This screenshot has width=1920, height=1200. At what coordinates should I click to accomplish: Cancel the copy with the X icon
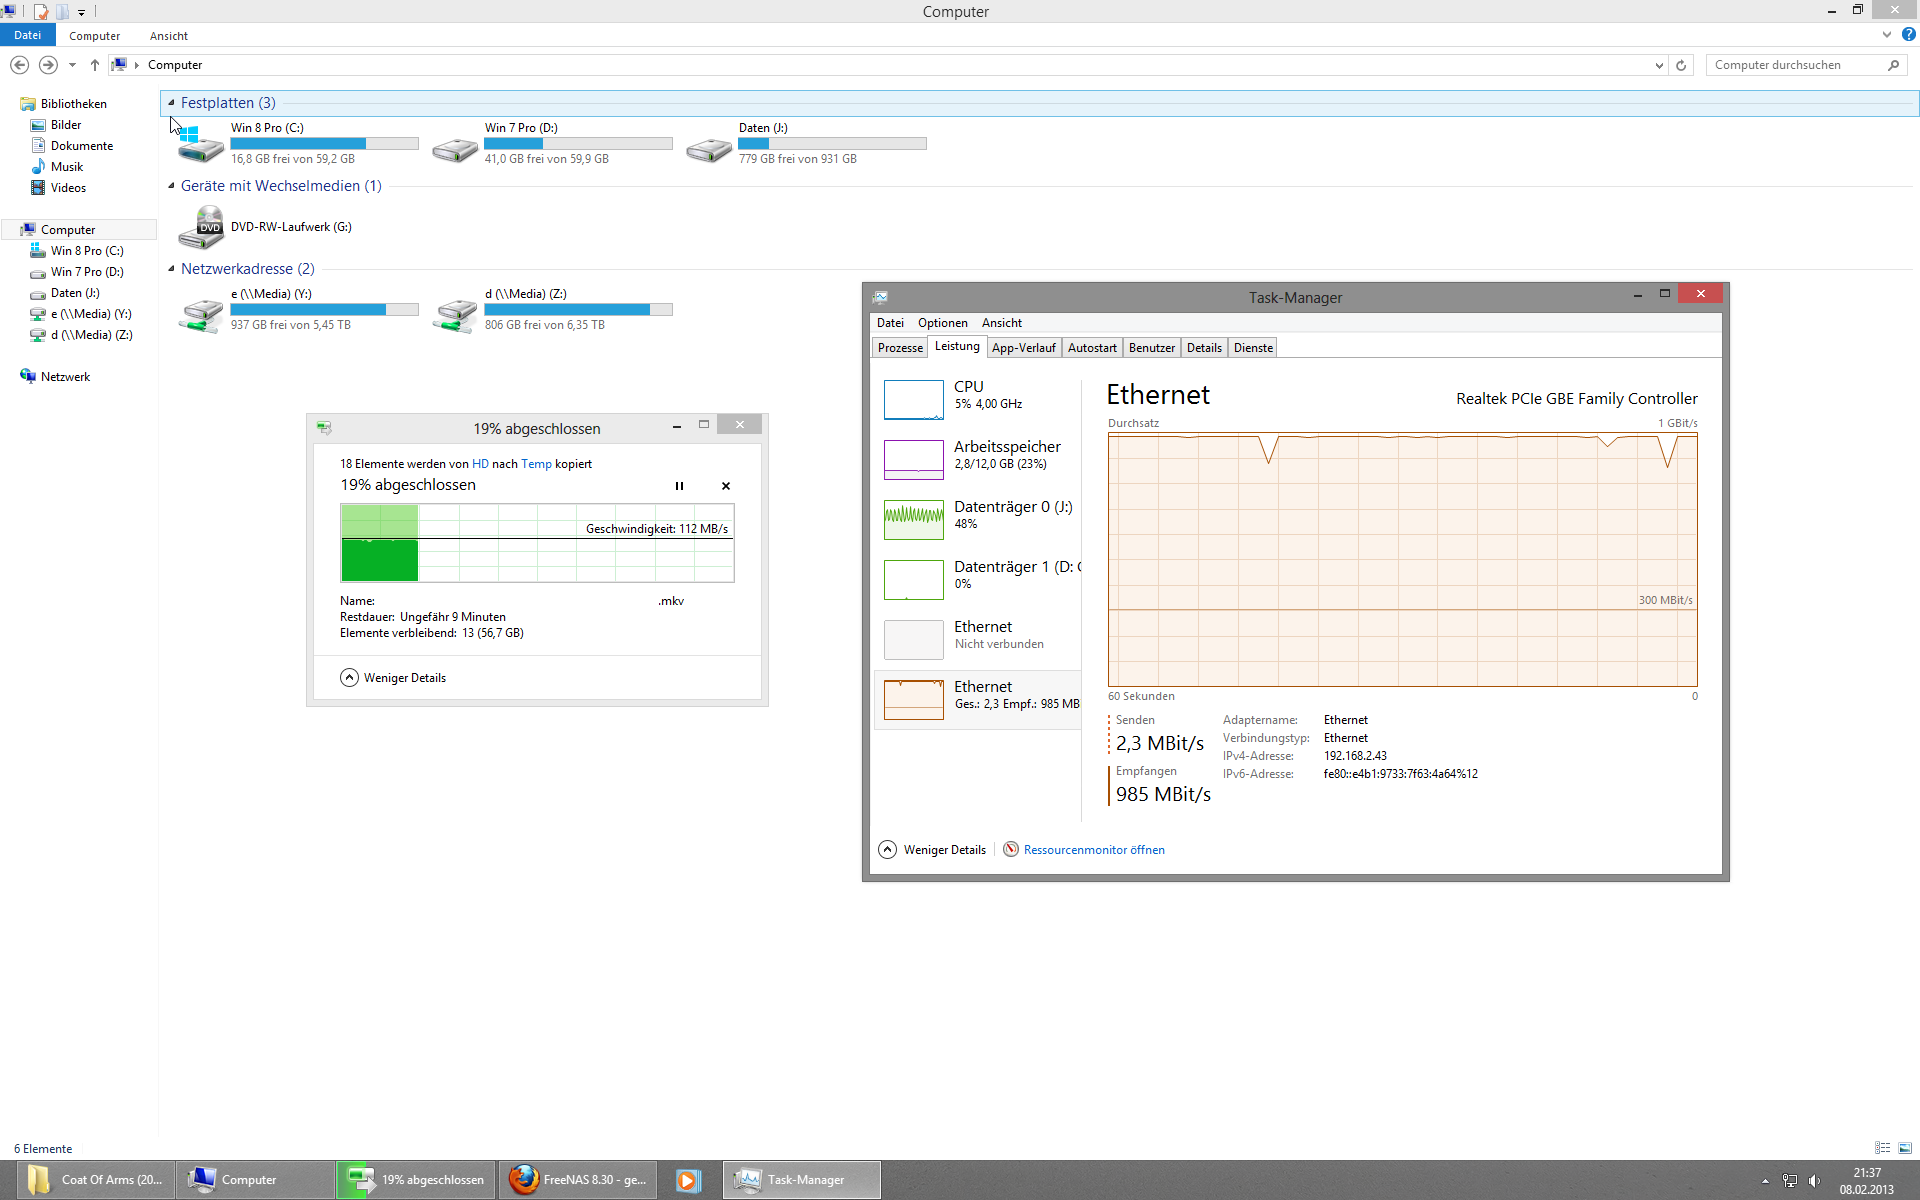pos(726,486)
